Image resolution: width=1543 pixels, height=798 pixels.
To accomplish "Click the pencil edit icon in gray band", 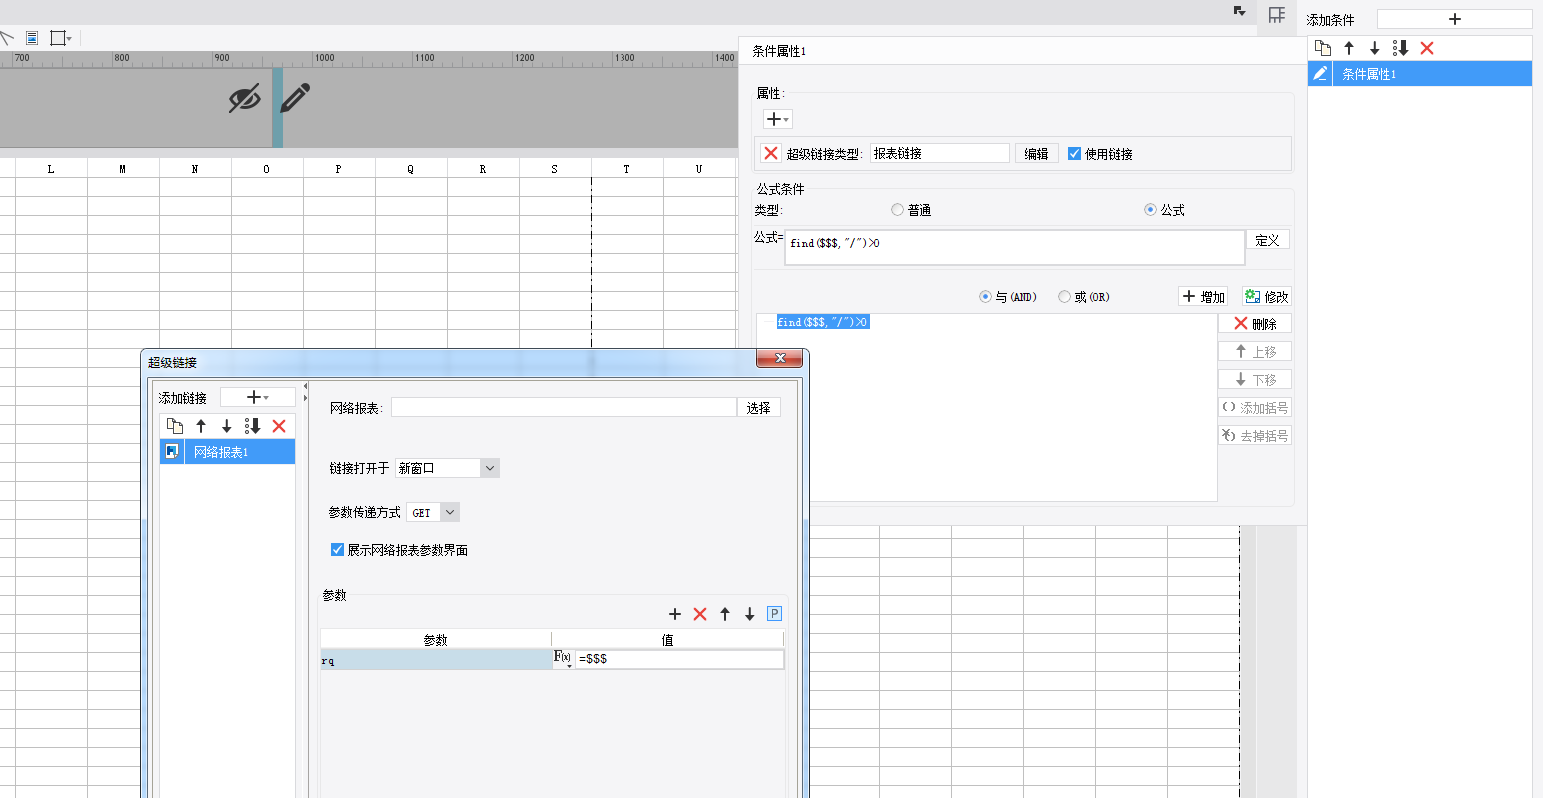I will click(x=295, y=98).
